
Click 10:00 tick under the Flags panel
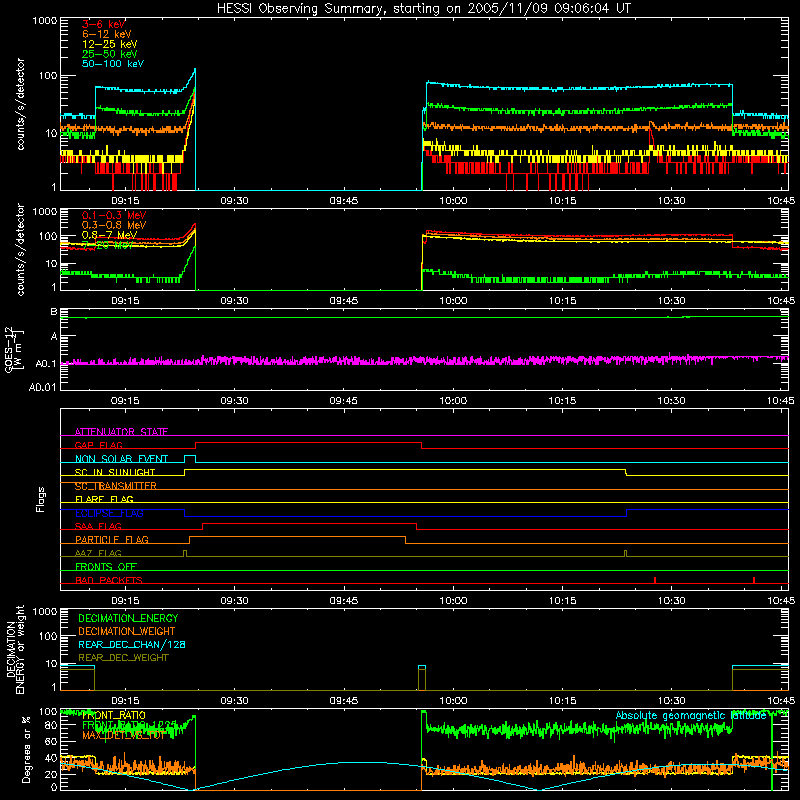coord(453,601)
